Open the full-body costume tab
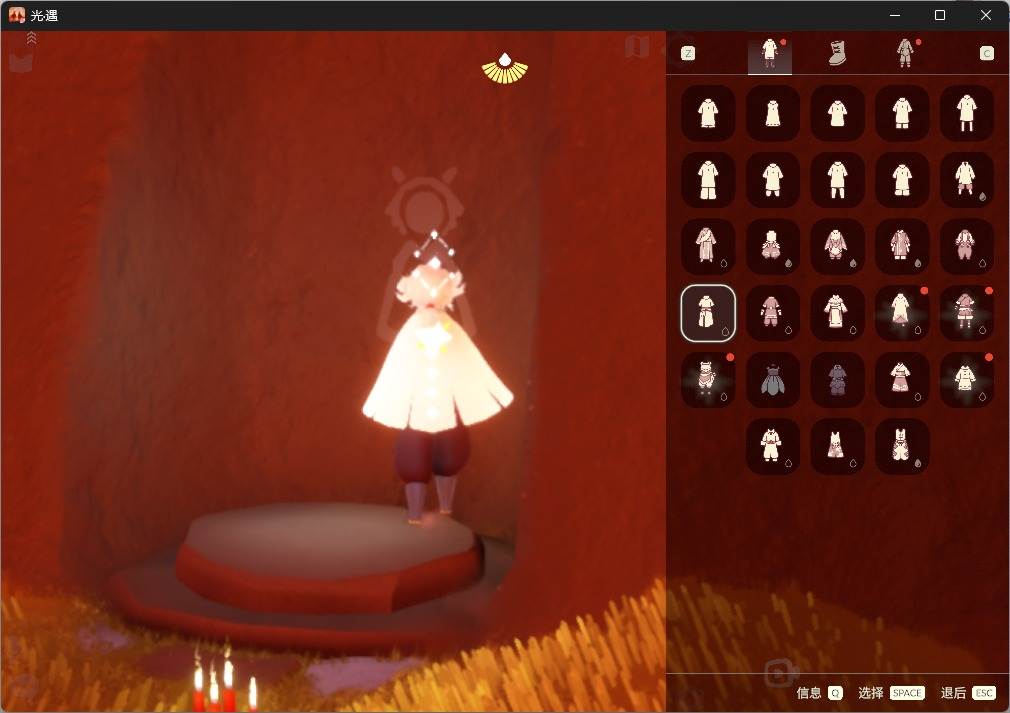This screenshot has width=1010, height=713. [x=904, y=54]
